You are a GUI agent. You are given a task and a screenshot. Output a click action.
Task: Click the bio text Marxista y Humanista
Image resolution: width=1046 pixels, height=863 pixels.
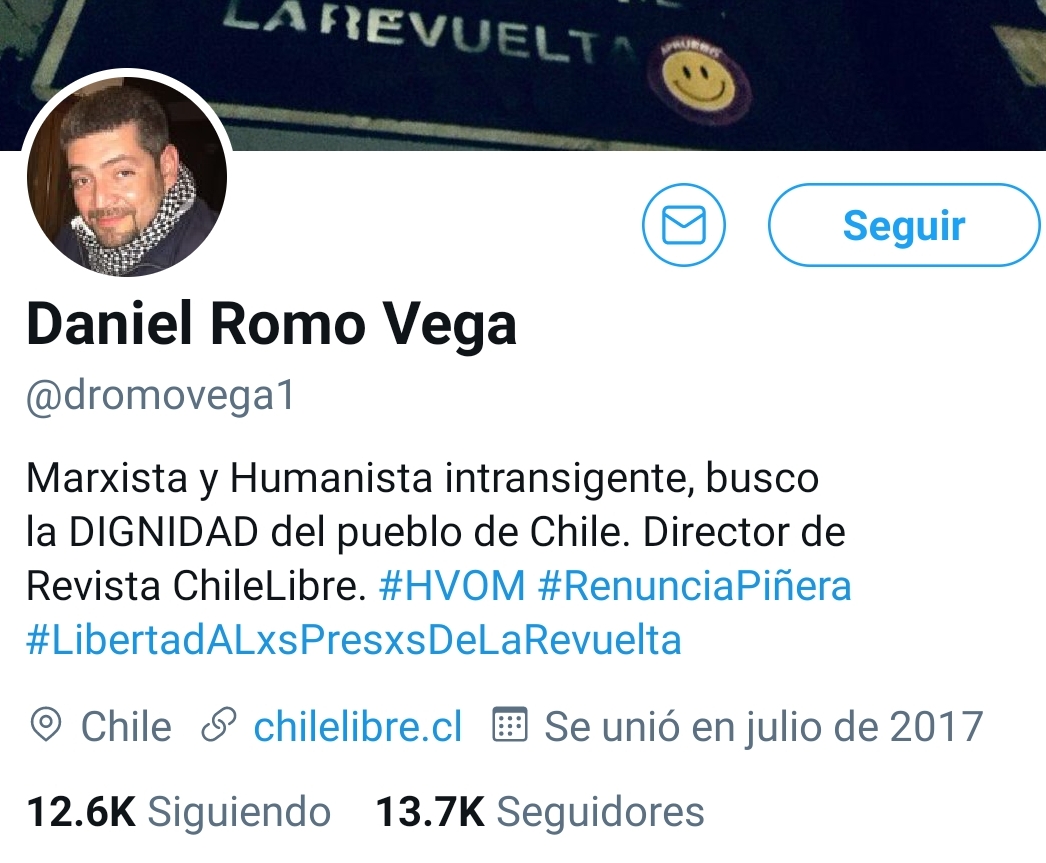(x=230, y=478)
